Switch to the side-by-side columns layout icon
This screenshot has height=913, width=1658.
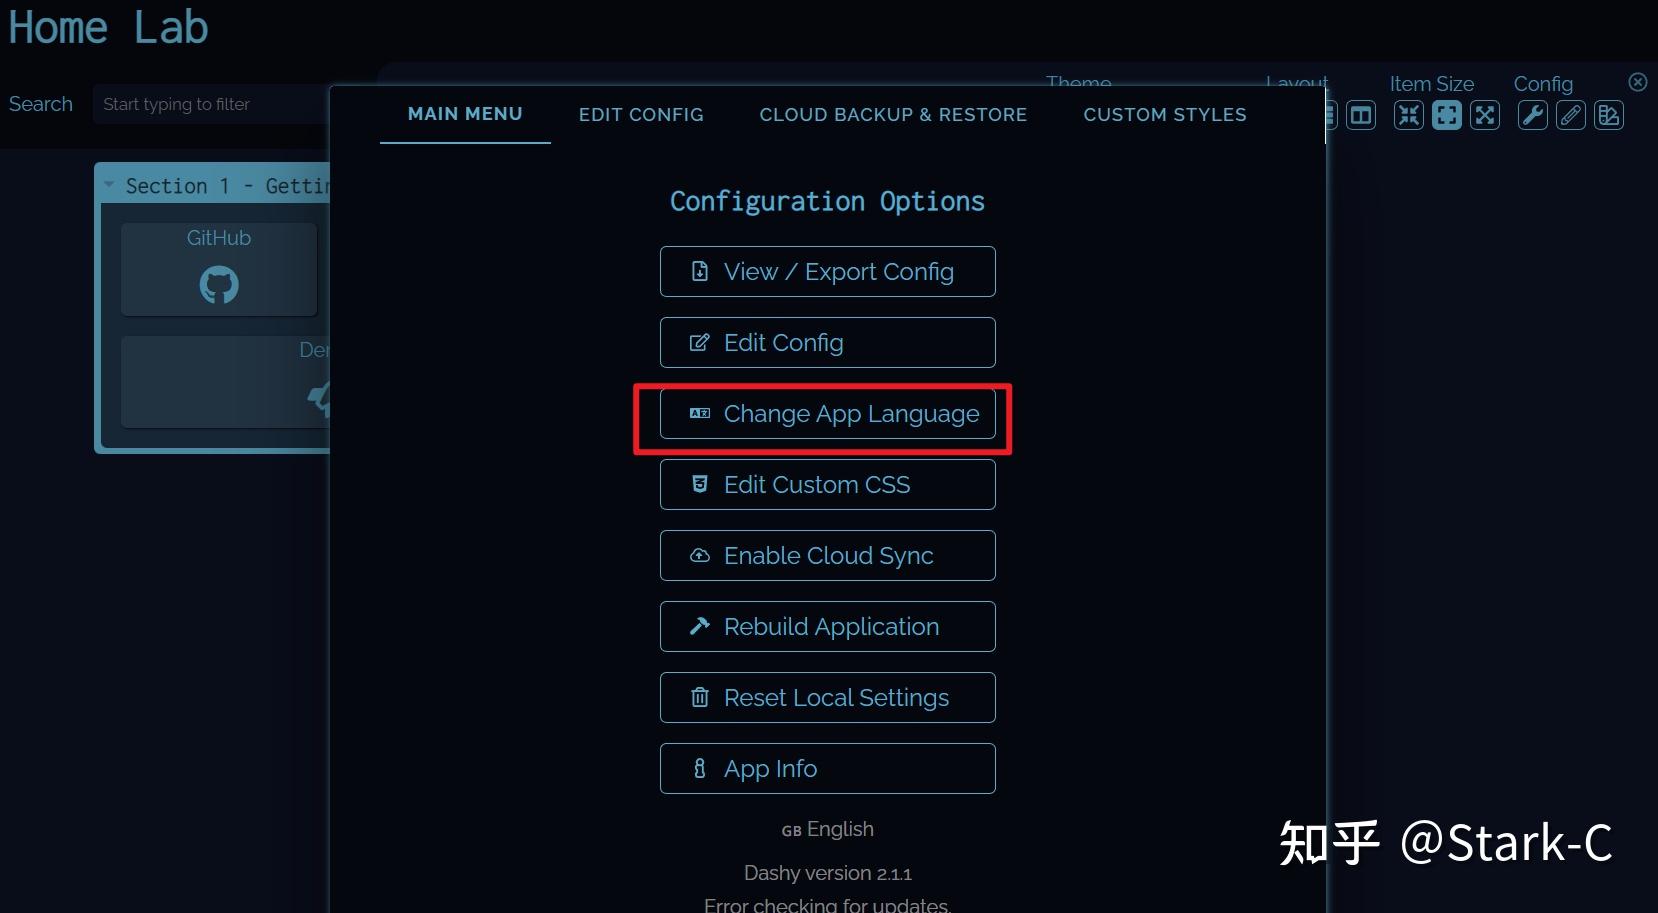(x=1361, y=116)
